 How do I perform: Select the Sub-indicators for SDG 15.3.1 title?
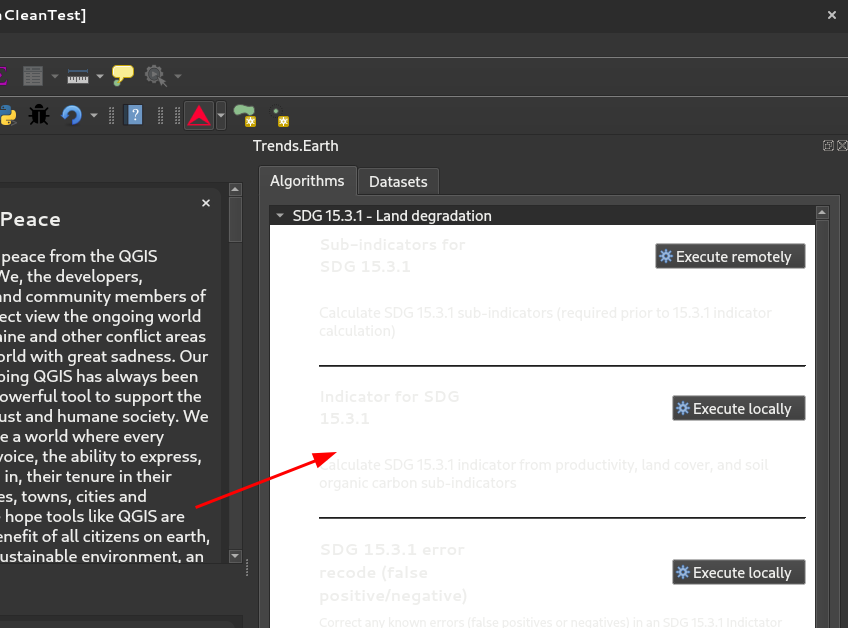click(392, 255)
